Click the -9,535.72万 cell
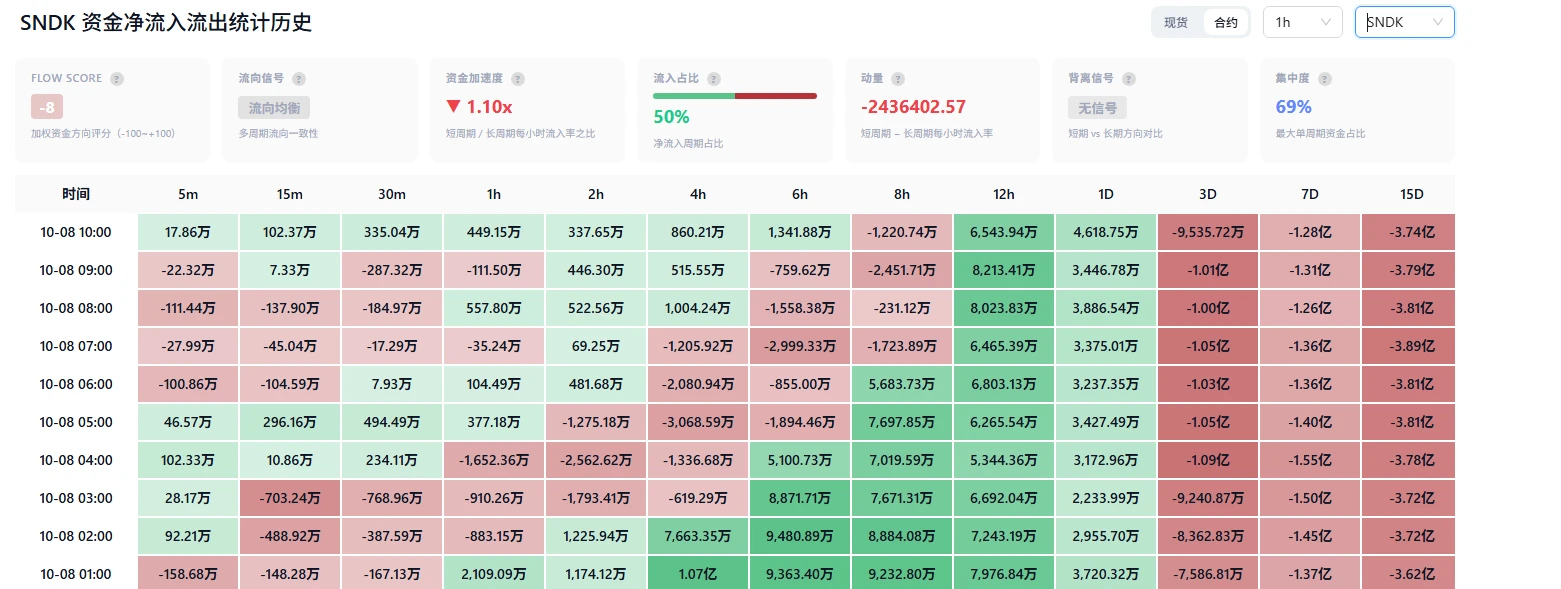Viewport: 1561px width, 589px height. pos(1208,233)
